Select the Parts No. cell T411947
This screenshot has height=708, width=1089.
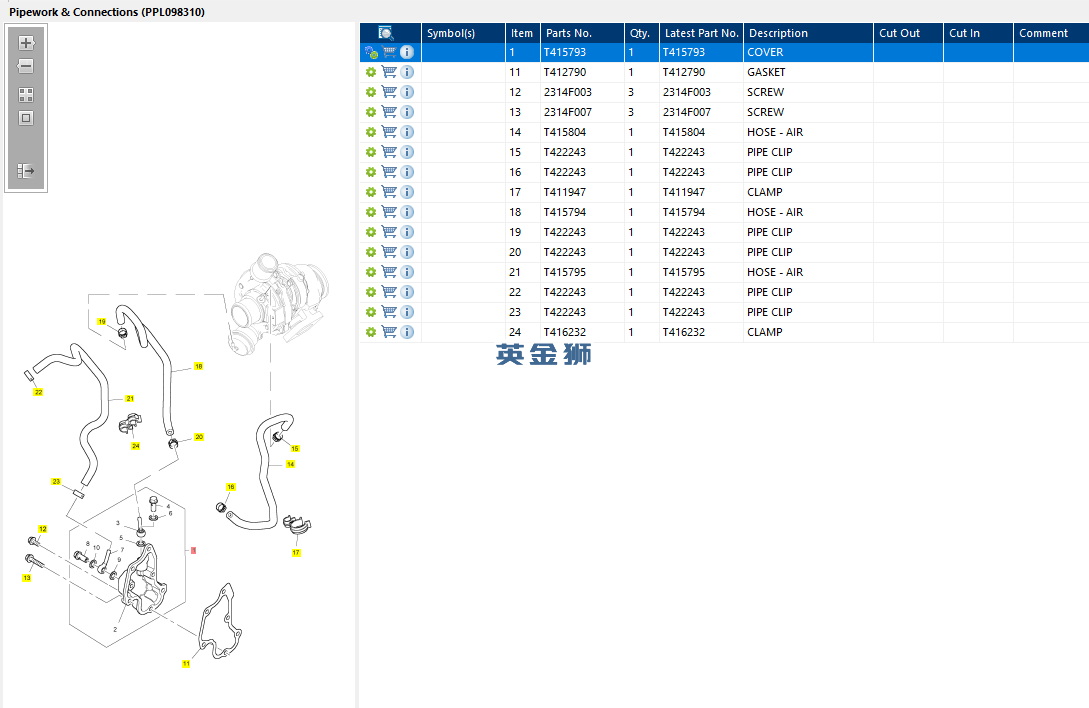pos(582,192)
